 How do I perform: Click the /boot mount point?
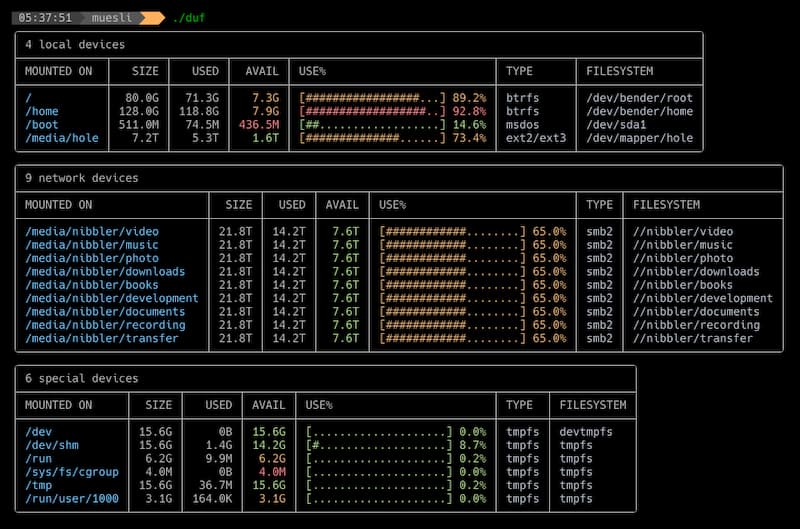click(x=42, y=124)
